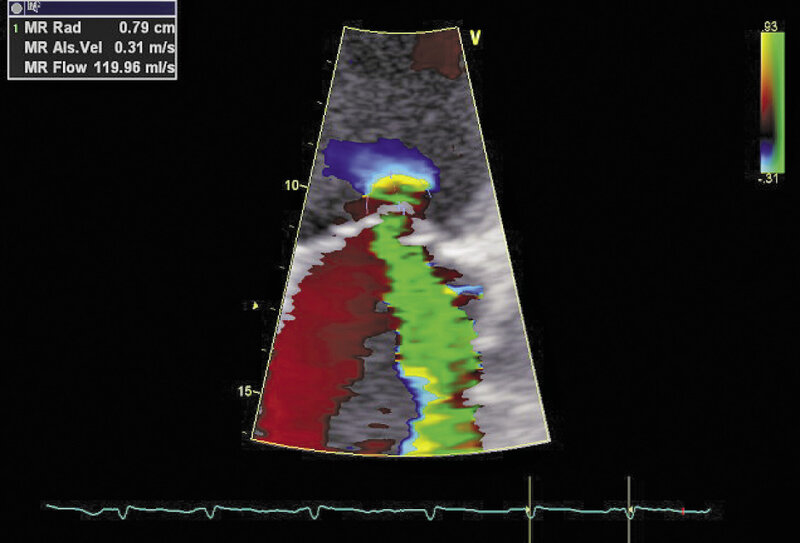Click the '10' depth marker on the sector
800x543 pixels.
click(292, 185)
